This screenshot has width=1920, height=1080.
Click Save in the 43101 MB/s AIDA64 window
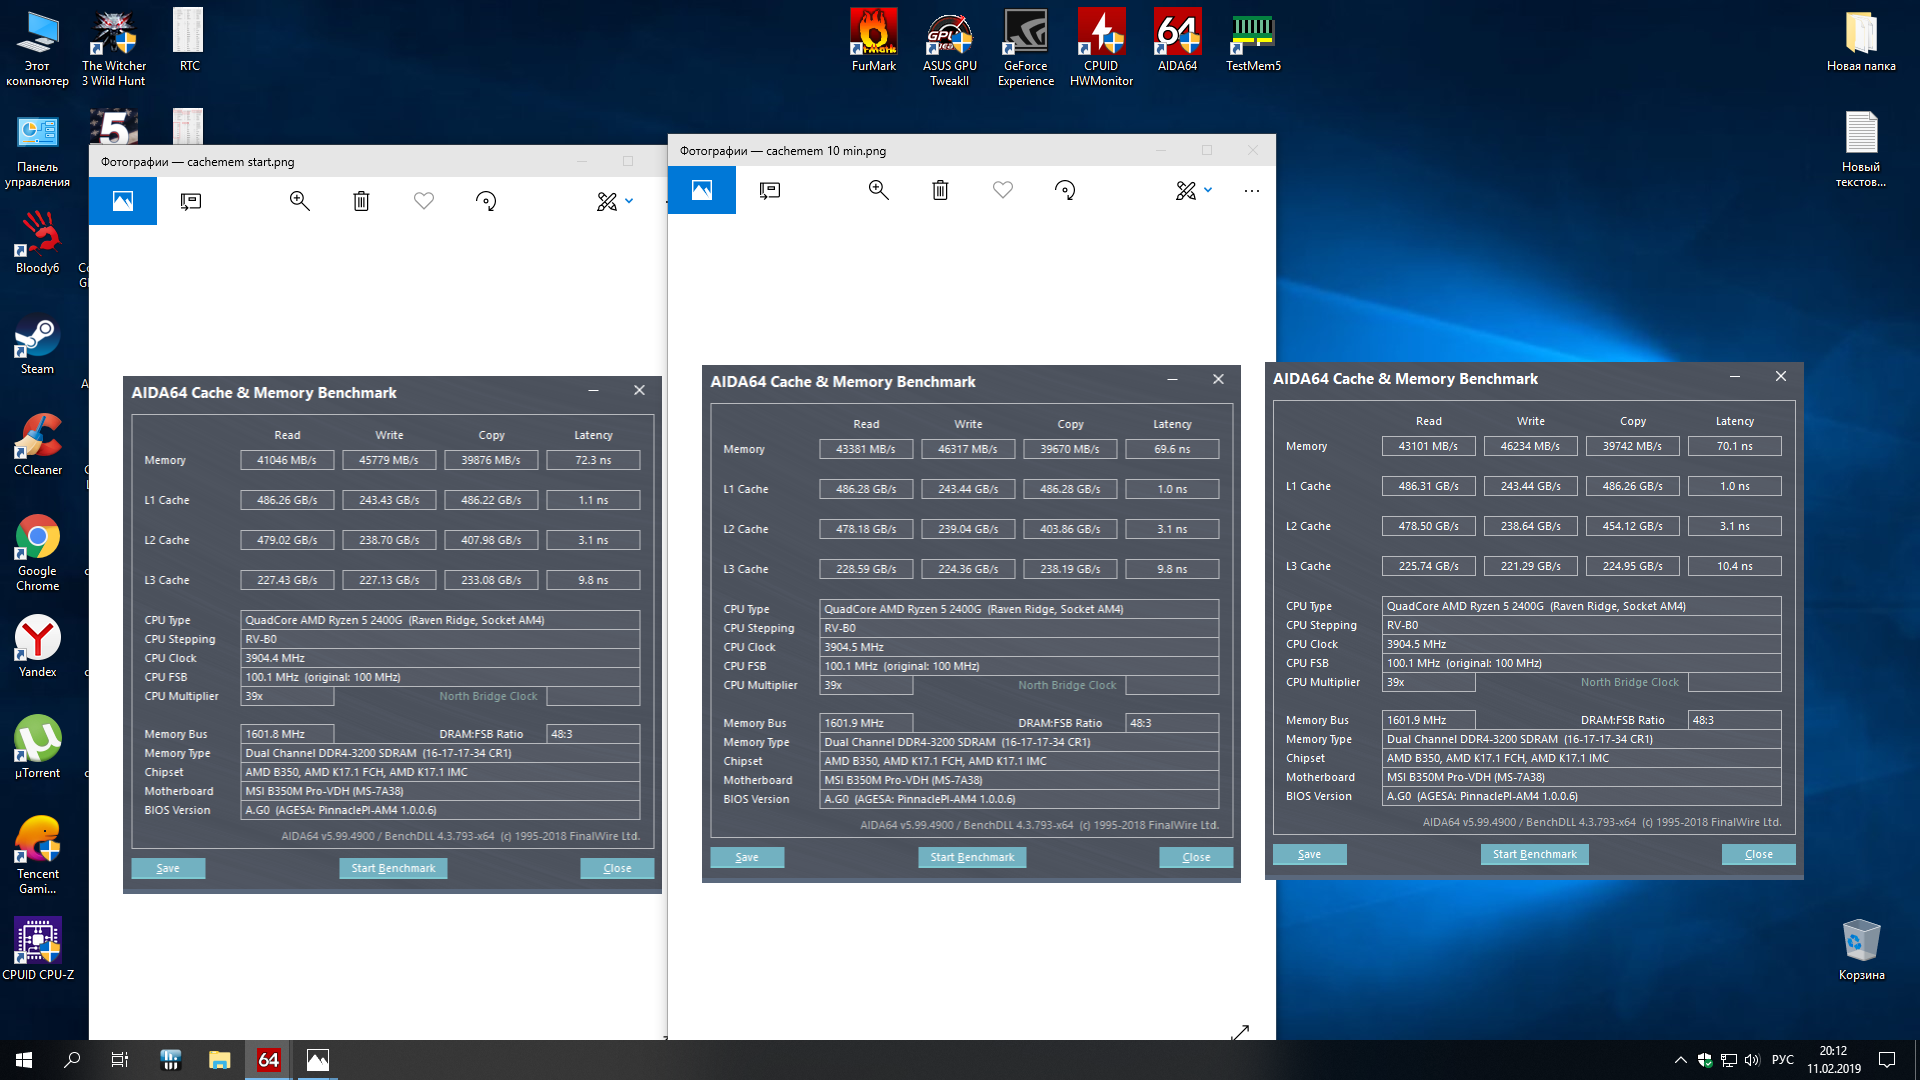coord(1309,854)
